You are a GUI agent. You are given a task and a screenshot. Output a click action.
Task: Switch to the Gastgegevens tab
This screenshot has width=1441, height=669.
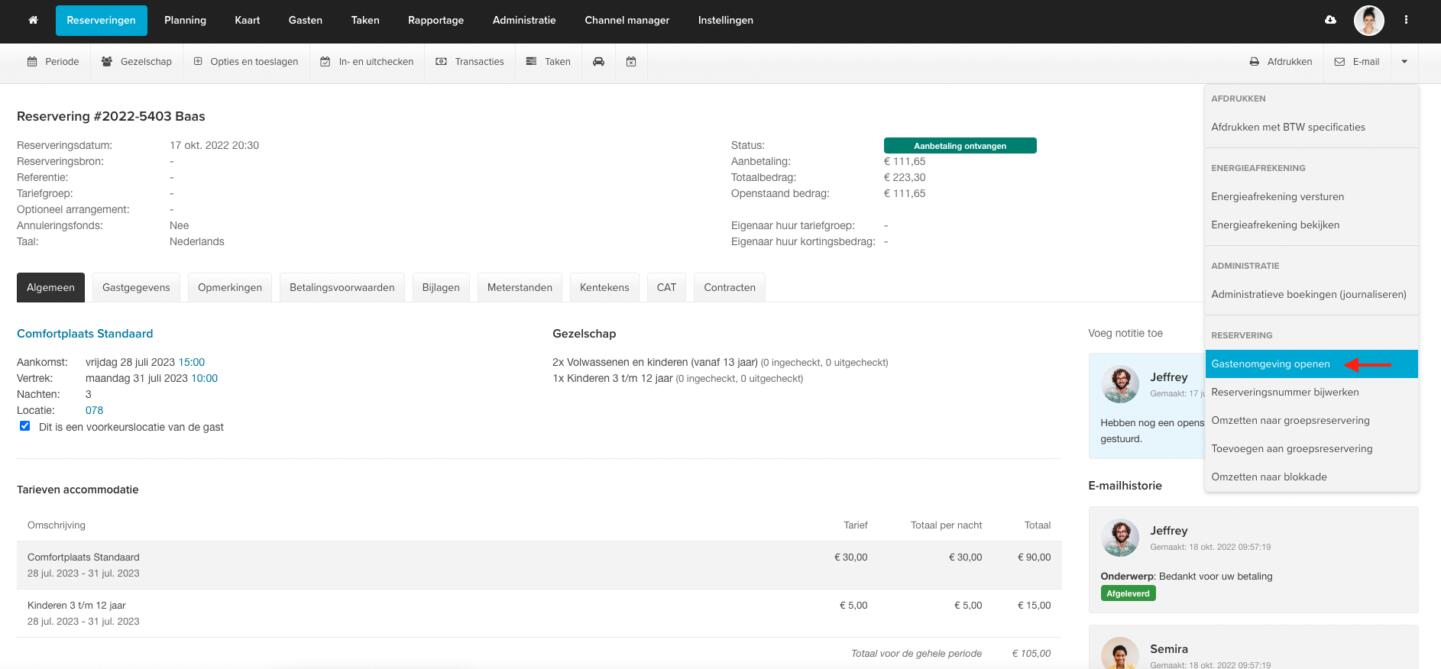click(x=136, y=288)
